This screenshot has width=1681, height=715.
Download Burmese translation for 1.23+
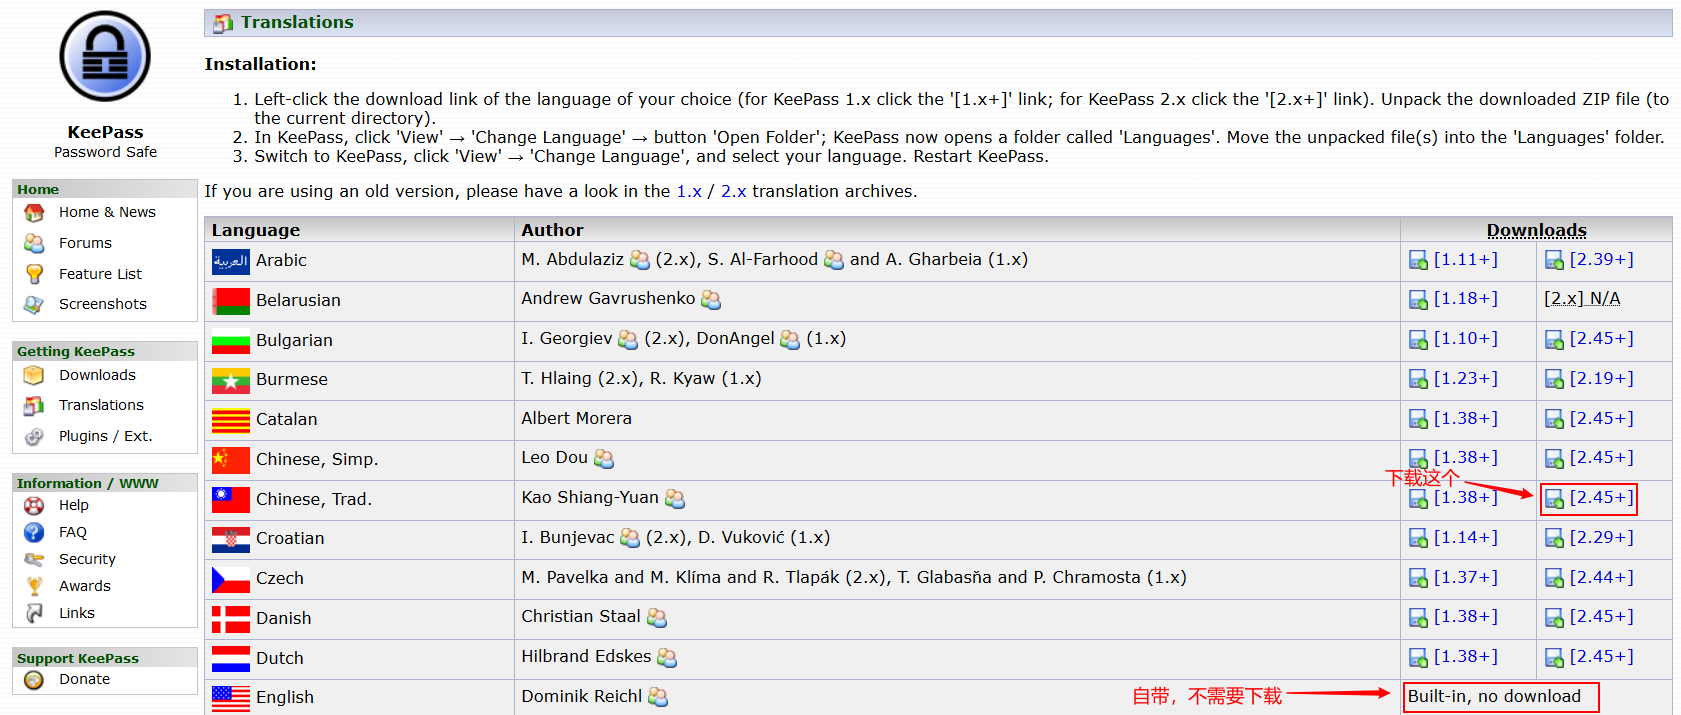(1466, 378)
